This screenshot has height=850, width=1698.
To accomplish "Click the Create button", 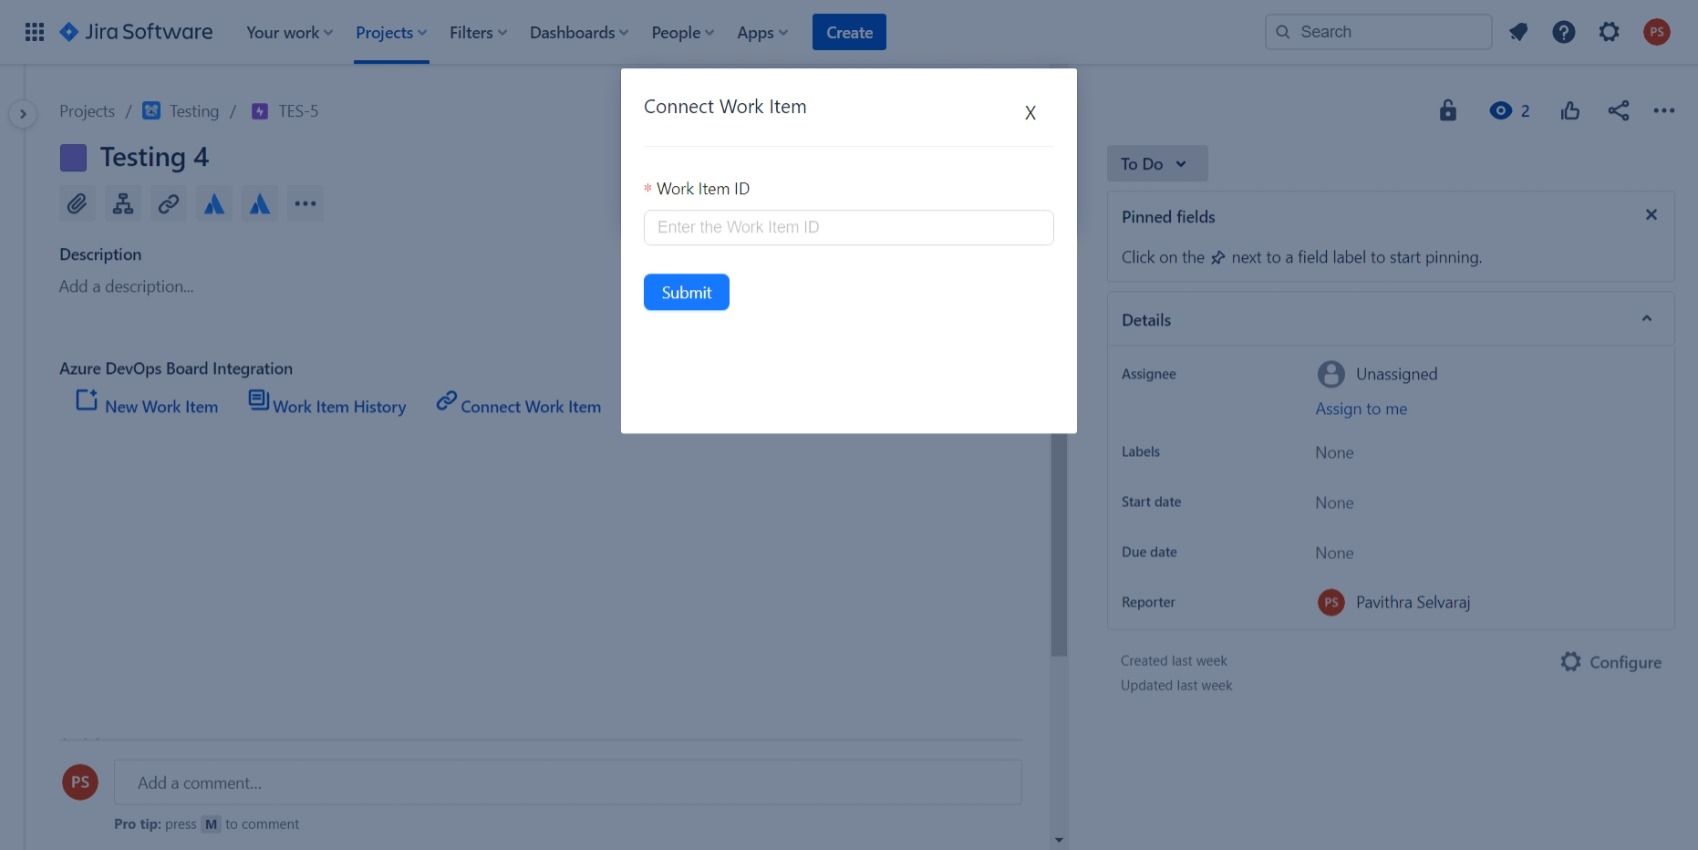I will [849, 32].
